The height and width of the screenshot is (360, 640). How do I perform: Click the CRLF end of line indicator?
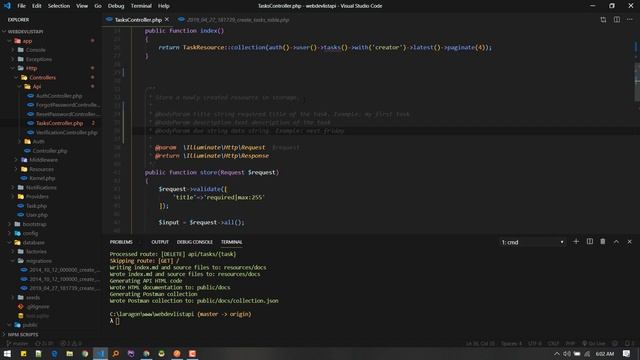click(553, 343)
